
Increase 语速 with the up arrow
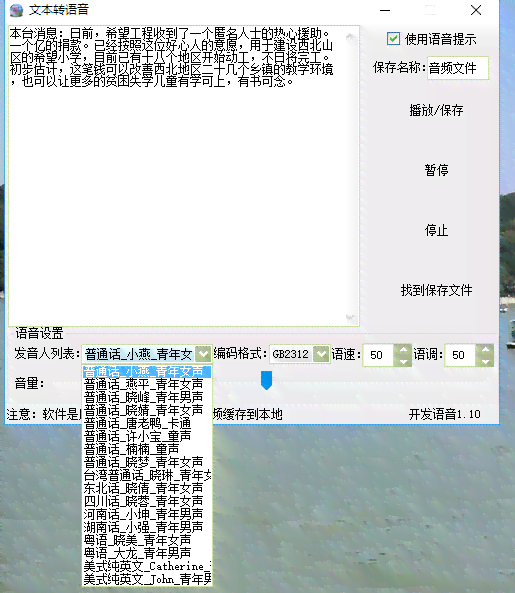point(403,349)
